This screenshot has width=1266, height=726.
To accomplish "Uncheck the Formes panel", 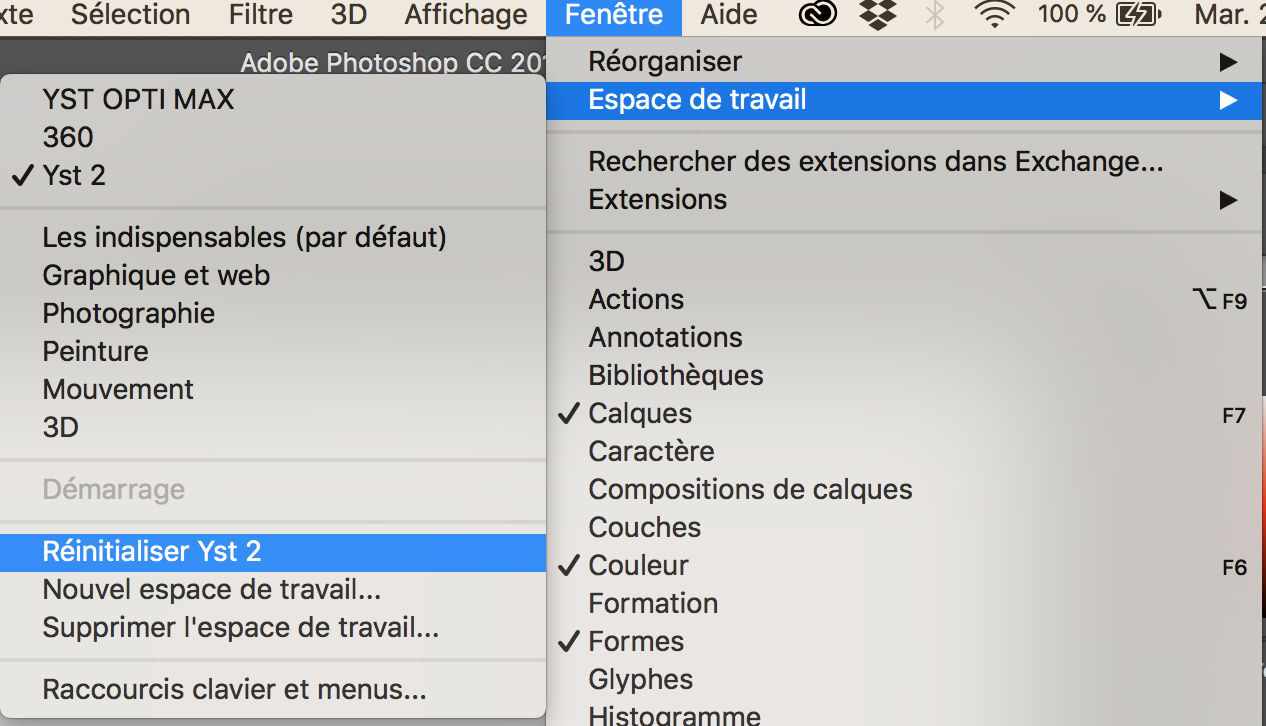I will click(636, 641).
